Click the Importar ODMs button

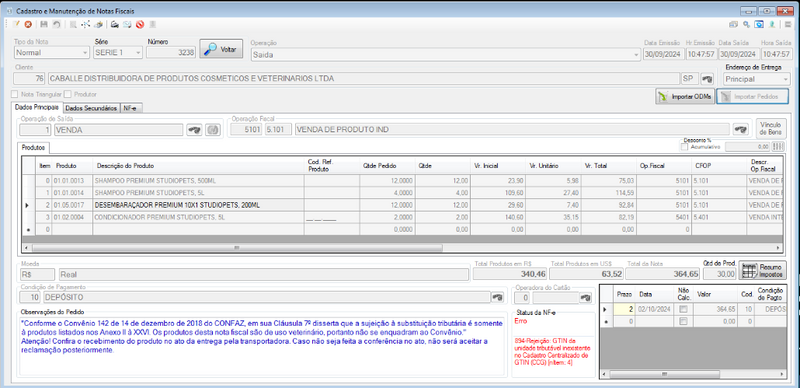(685, 96)
